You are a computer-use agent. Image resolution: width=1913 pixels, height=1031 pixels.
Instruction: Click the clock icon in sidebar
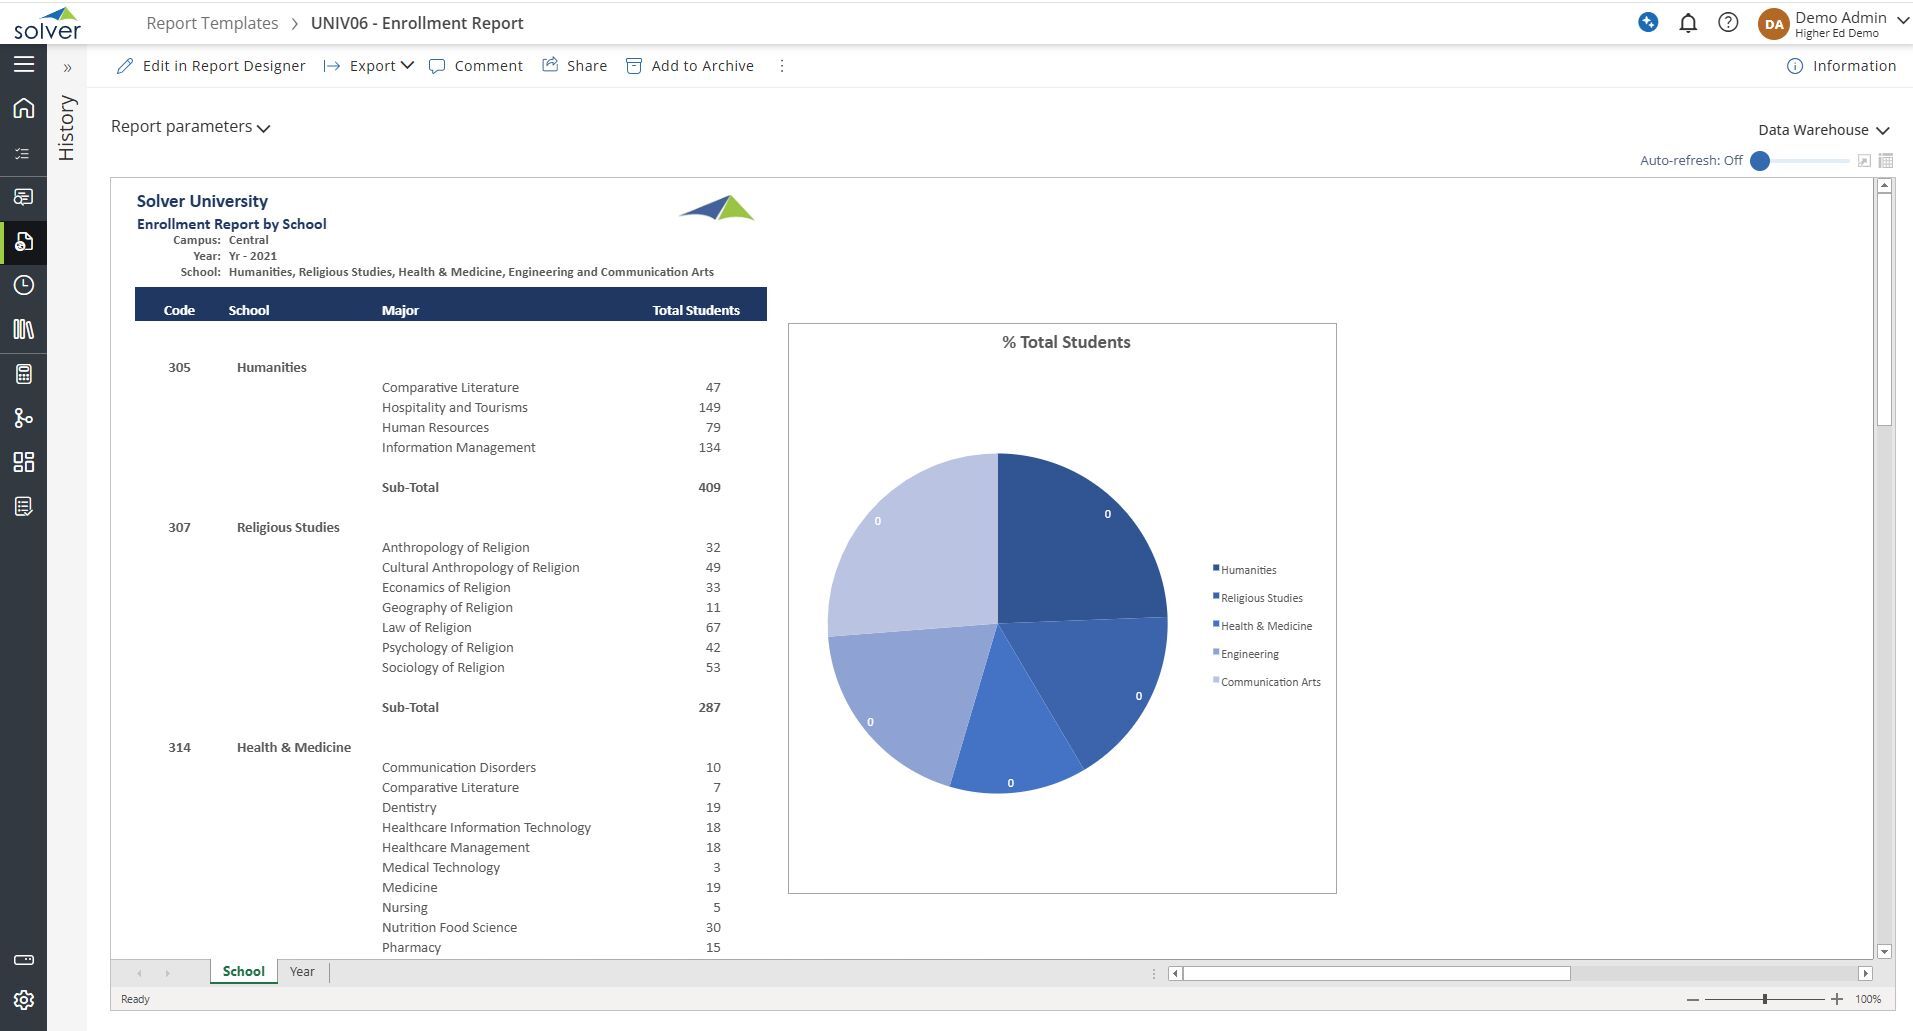[x=24, y=286]
